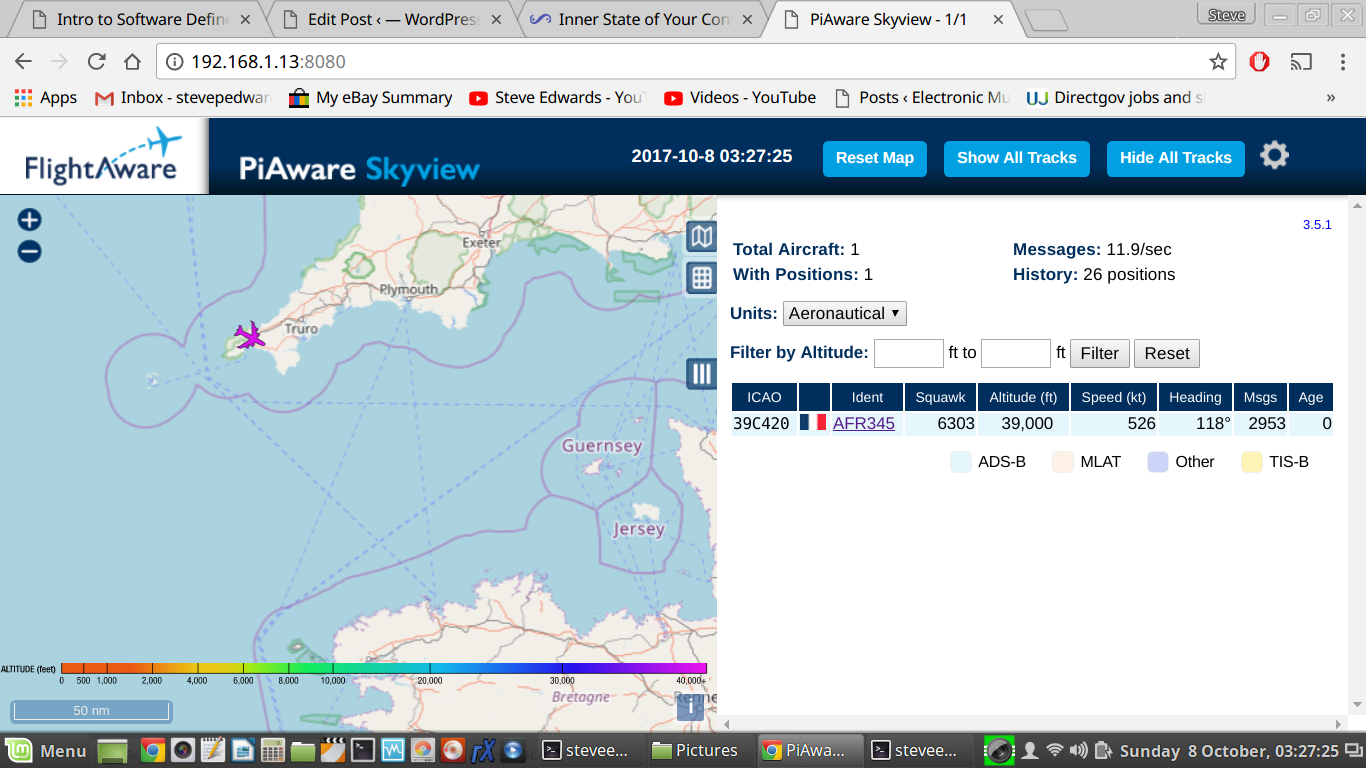This screenshot has width=1366, height=768.
Task: Click the minimum altitude filter field
Action: click(x=908, y=353)
